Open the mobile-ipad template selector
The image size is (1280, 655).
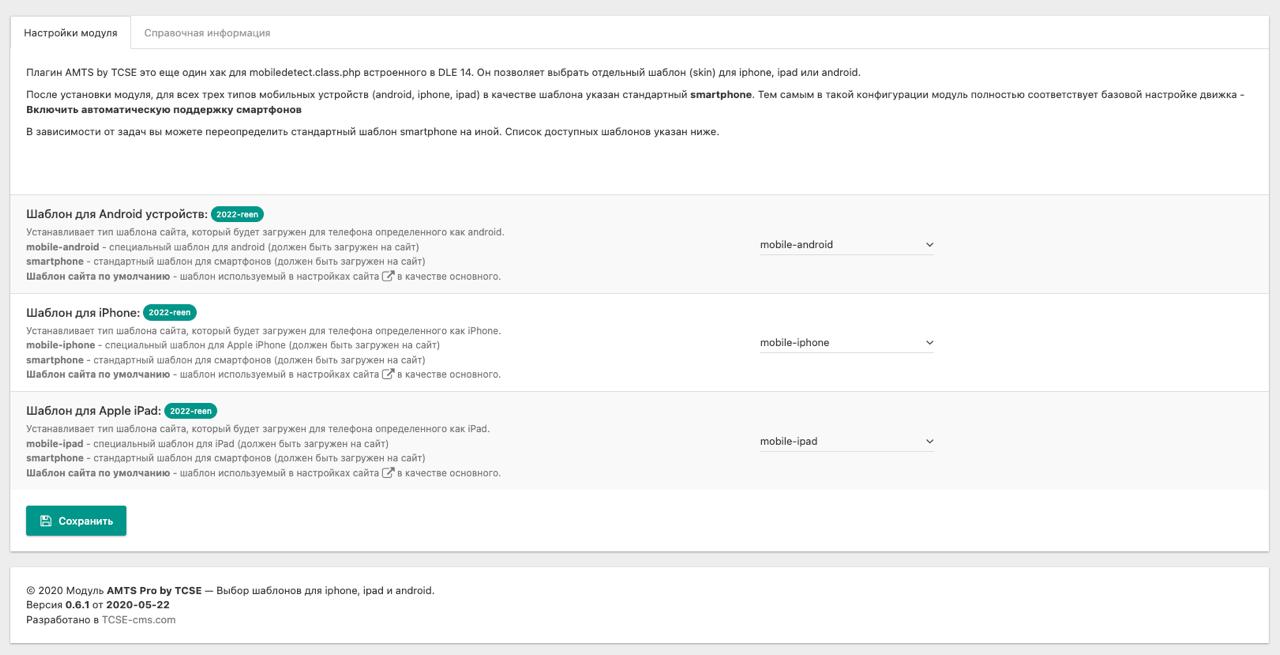[846, 441]
